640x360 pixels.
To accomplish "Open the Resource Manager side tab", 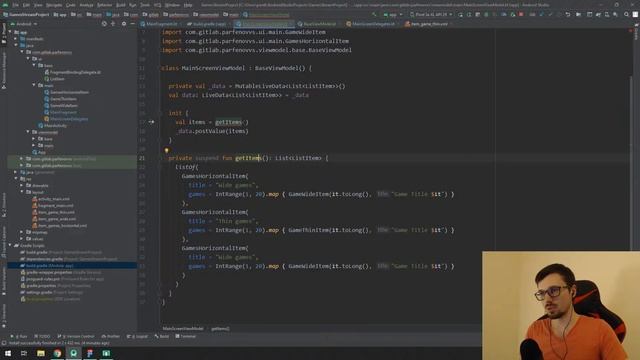I will coord(4,70).
